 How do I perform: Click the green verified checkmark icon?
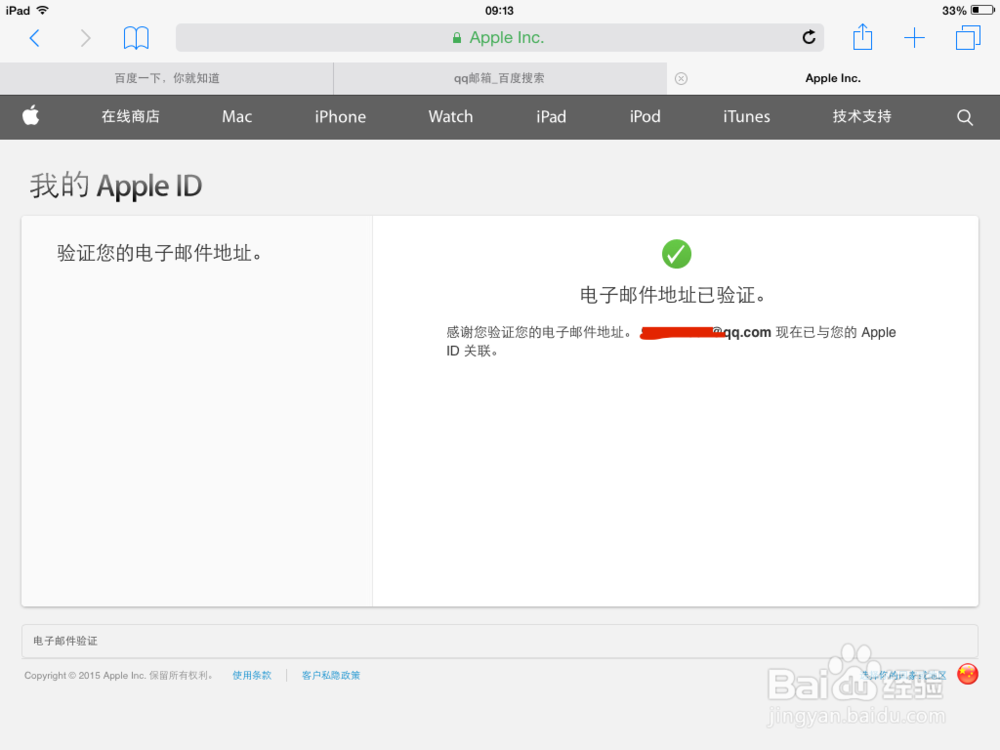(676, 254)
